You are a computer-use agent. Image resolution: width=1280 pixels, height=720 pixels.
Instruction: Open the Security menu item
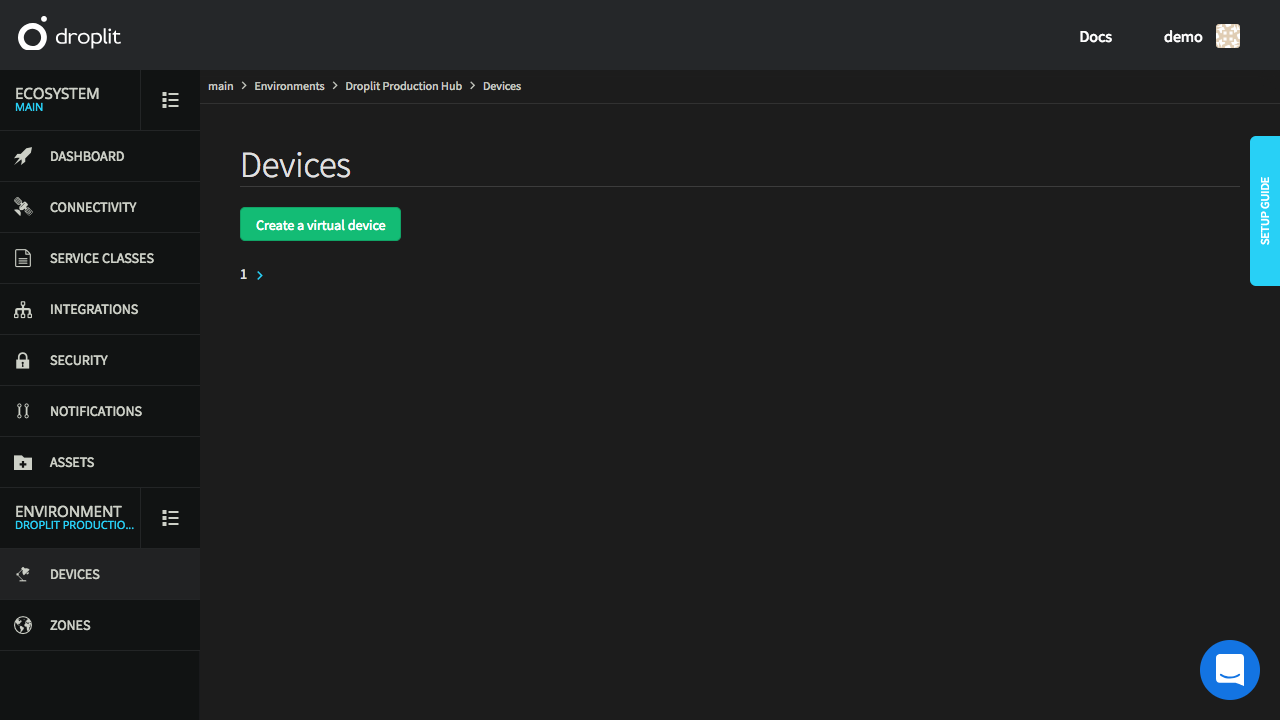click(100, 360)
